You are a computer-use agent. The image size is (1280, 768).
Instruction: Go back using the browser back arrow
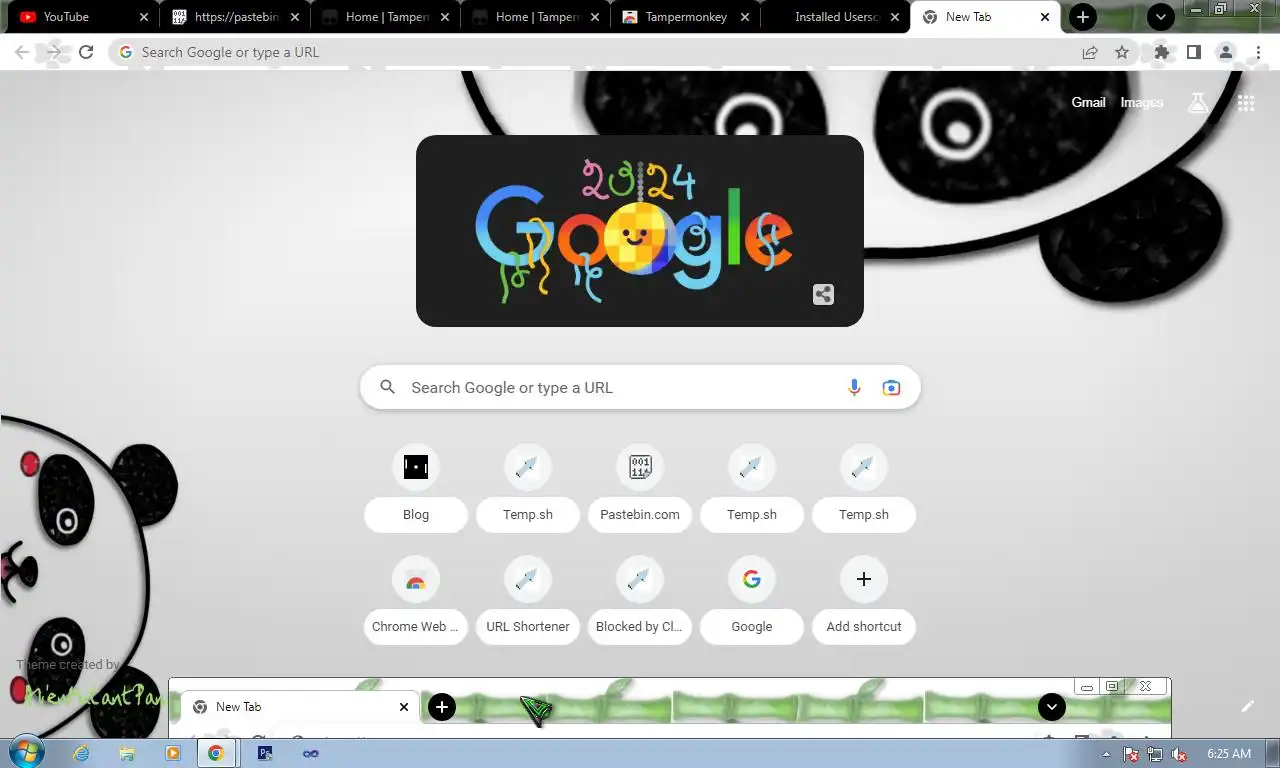[22, 52]
